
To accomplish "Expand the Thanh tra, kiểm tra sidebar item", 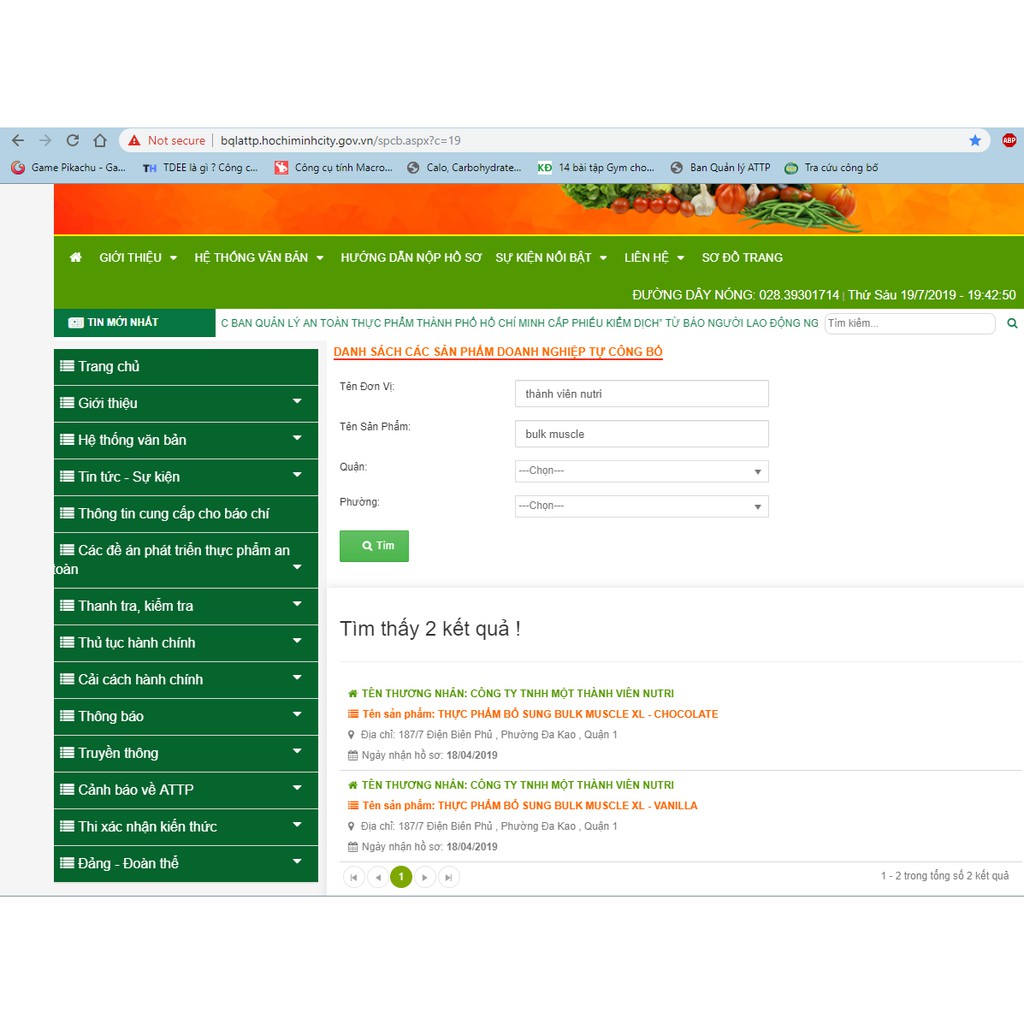I will 185,606.
